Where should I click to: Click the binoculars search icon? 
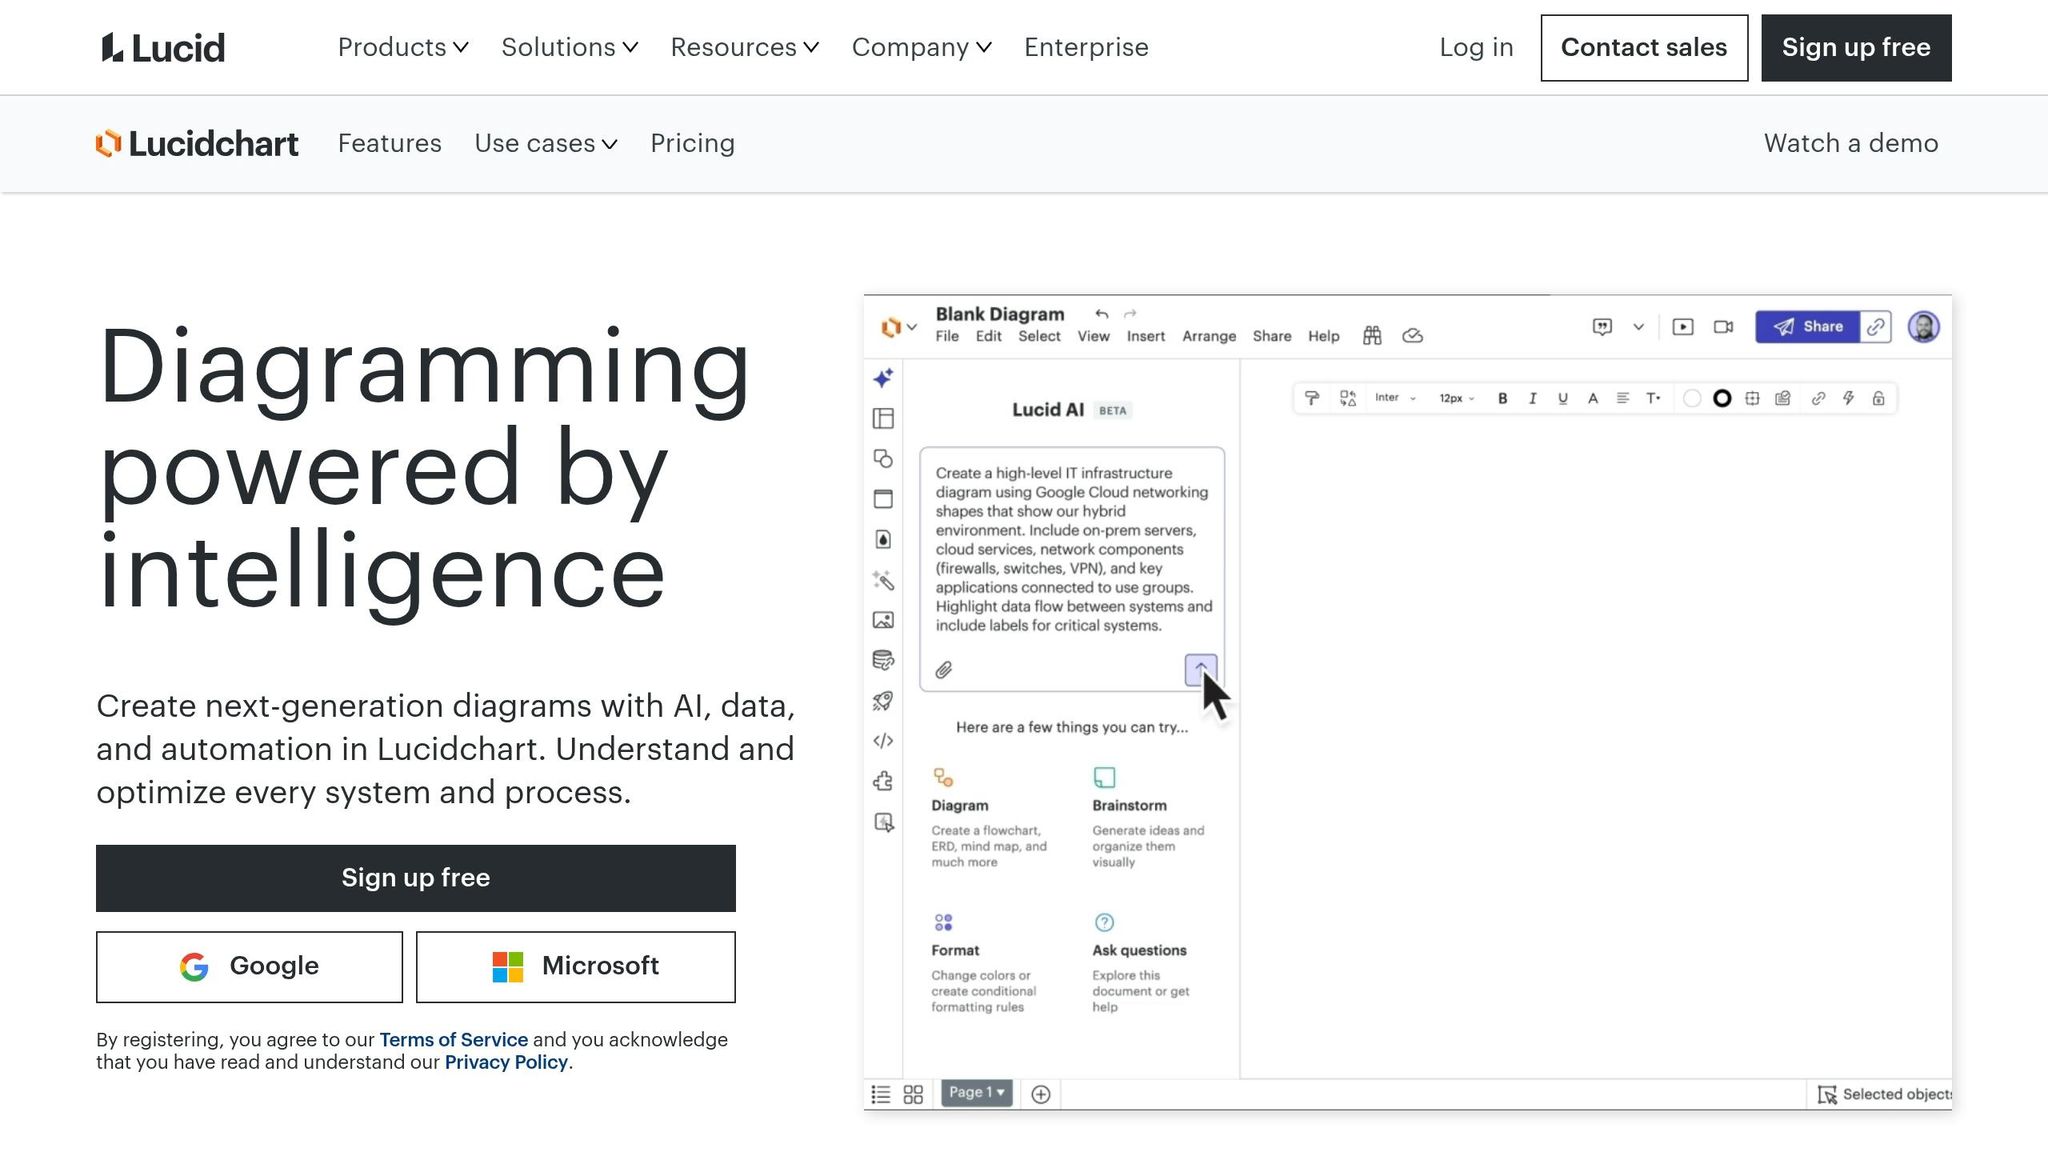(x=1372, y=336)
